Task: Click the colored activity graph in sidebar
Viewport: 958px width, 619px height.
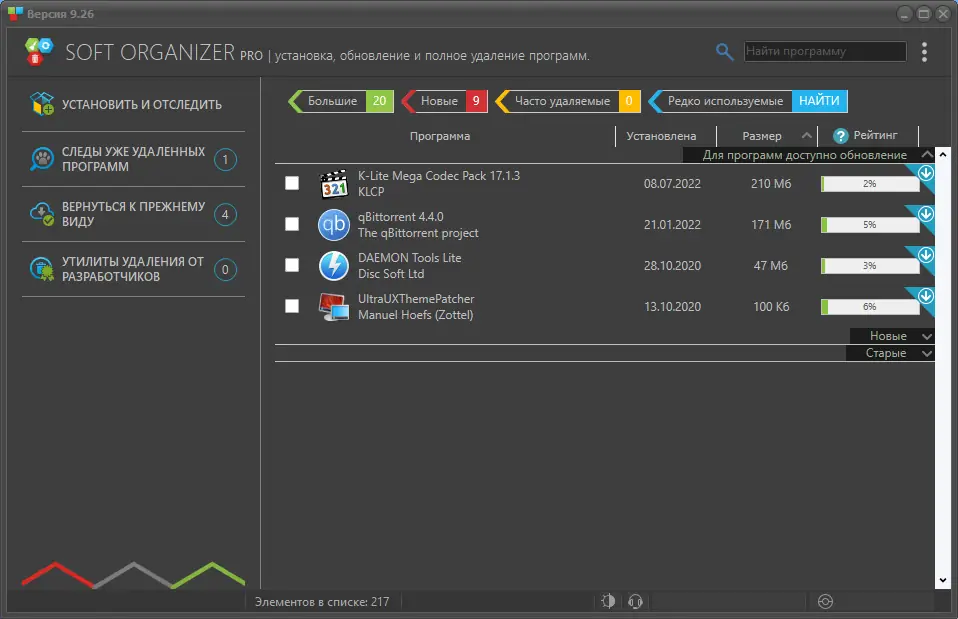Action: coord(133,575)
